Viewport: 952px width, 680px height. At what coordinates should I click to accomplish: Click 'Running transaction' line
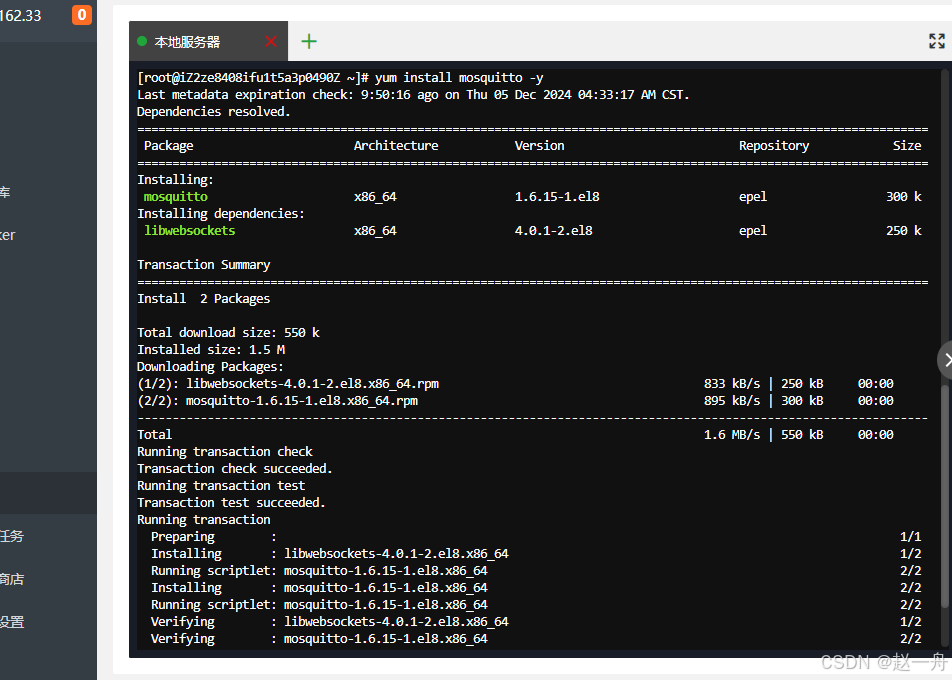click(203, 520)
